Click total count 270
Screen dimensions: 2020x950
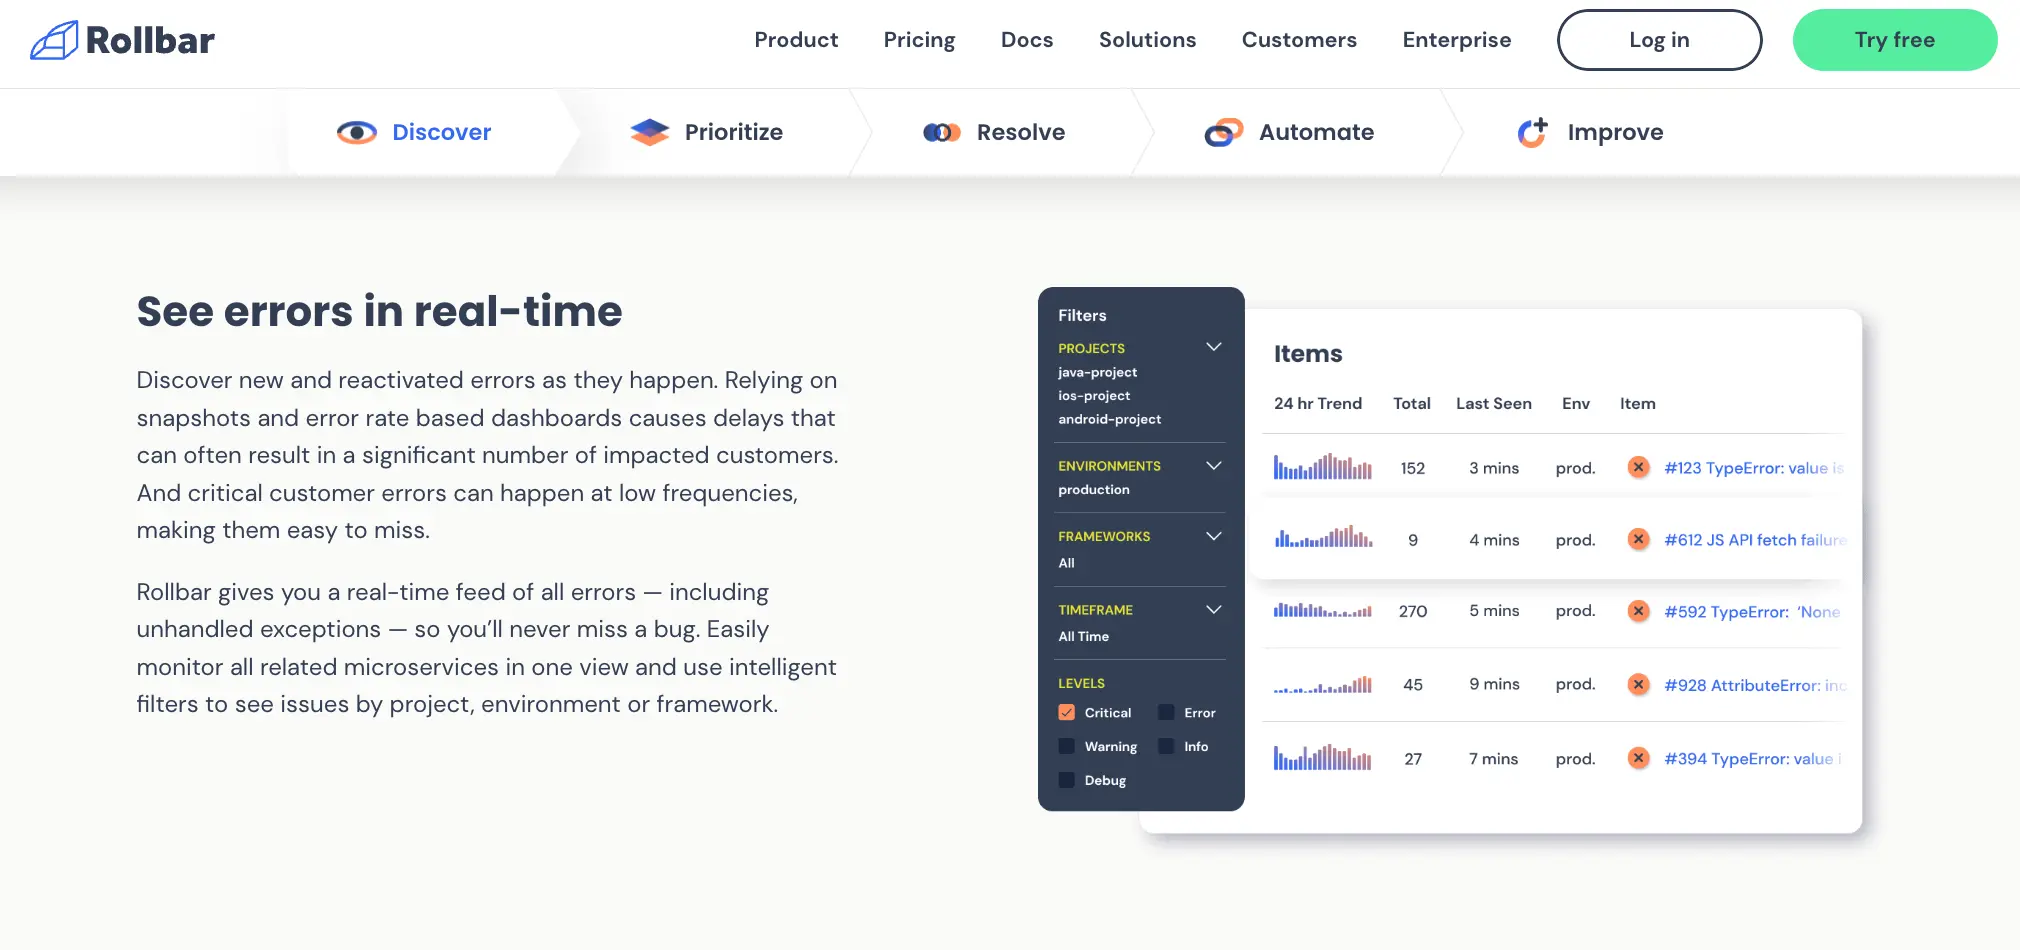click(1412, 611)
